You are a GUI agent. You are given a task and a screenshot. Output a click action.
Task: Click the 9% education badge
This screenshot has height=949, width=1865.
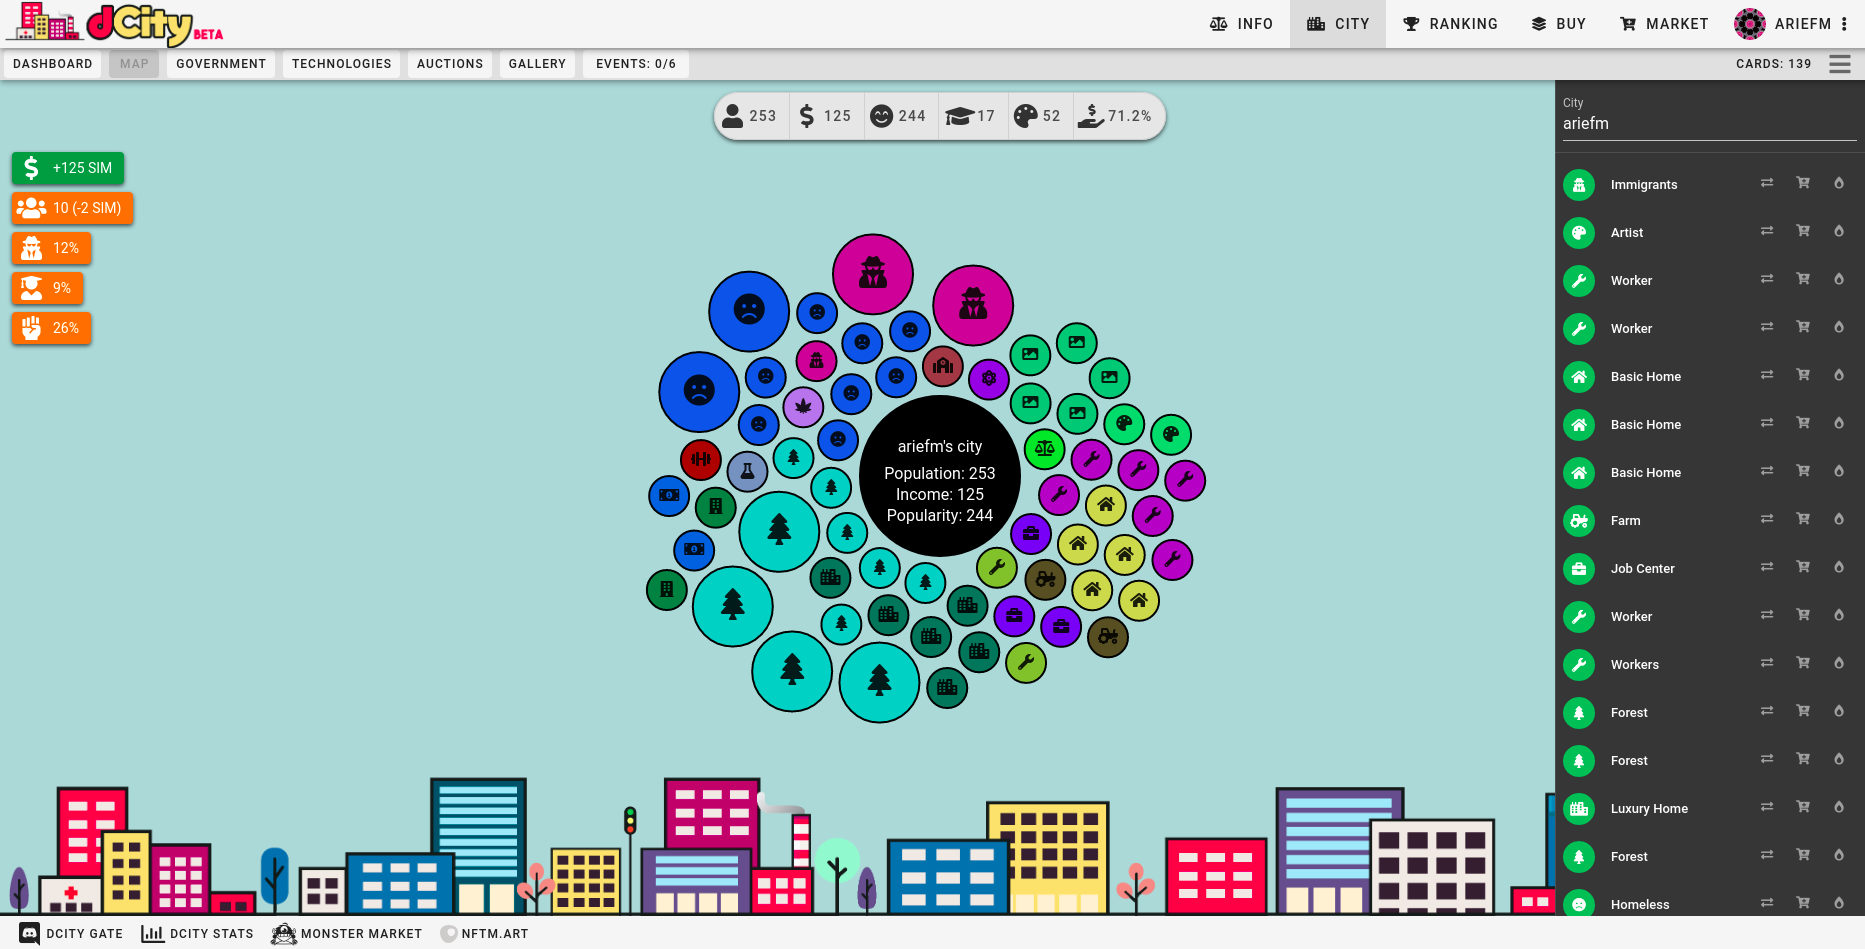tap(47, 288)
